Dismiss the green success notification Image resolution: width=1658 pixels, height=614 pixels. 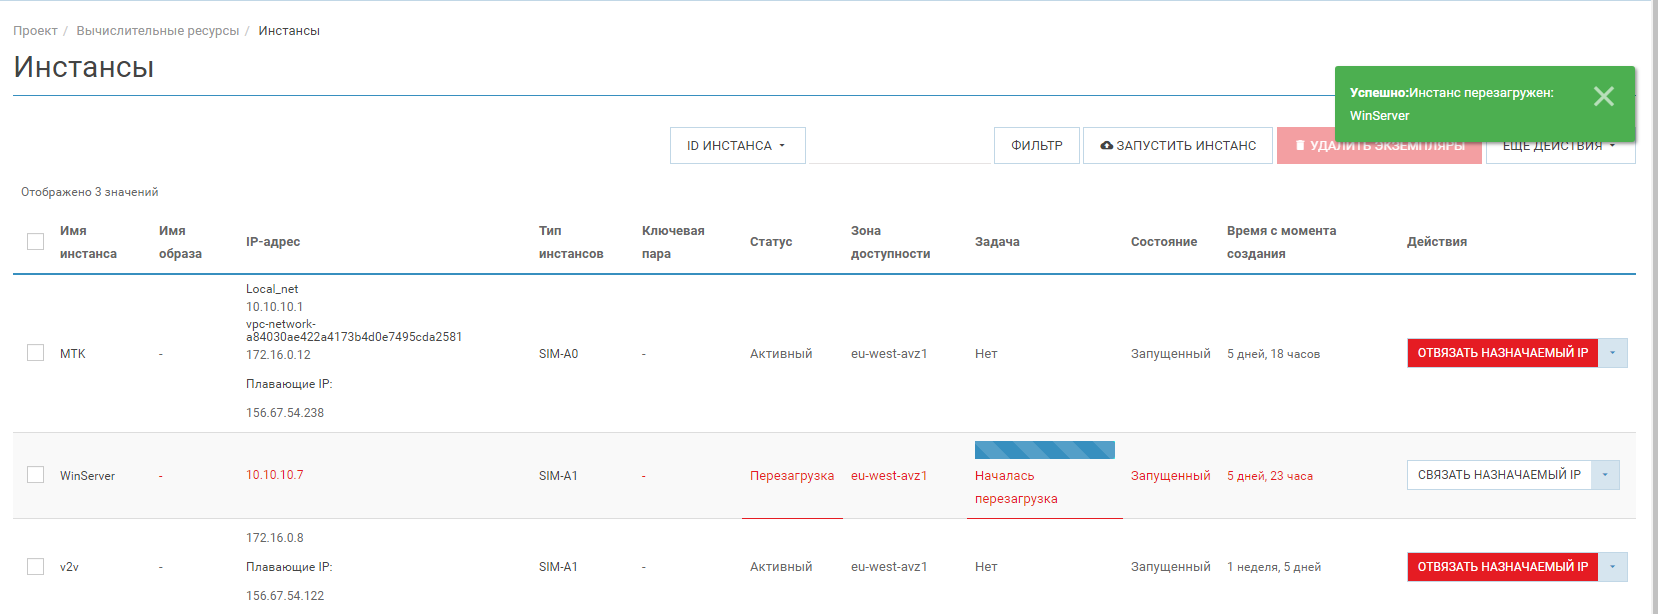(x=1603, y=96)
